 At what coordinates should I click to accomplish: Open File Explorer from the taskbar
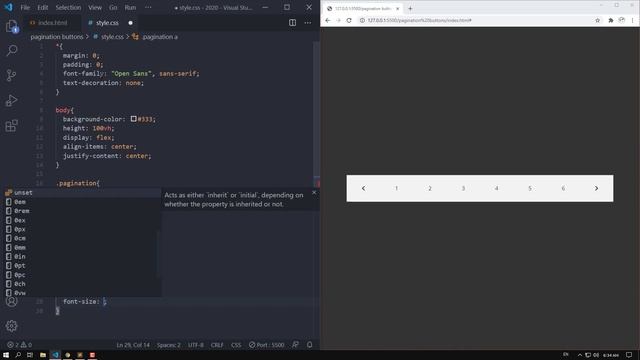[43, 355]
